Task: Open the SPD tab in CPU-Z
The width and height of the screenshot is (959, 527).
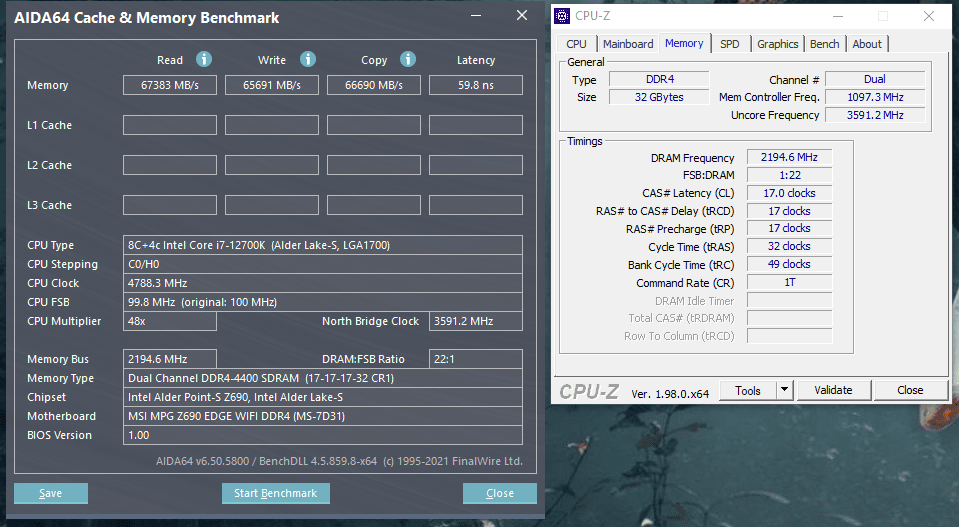Action: point(730,44)
